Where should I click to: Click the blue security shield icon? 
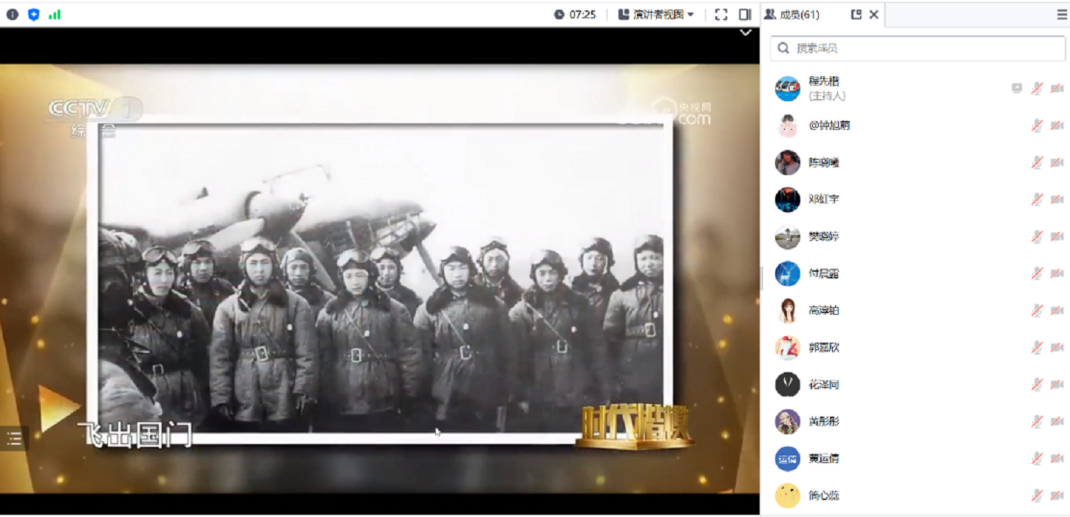(x=34, y=14)
